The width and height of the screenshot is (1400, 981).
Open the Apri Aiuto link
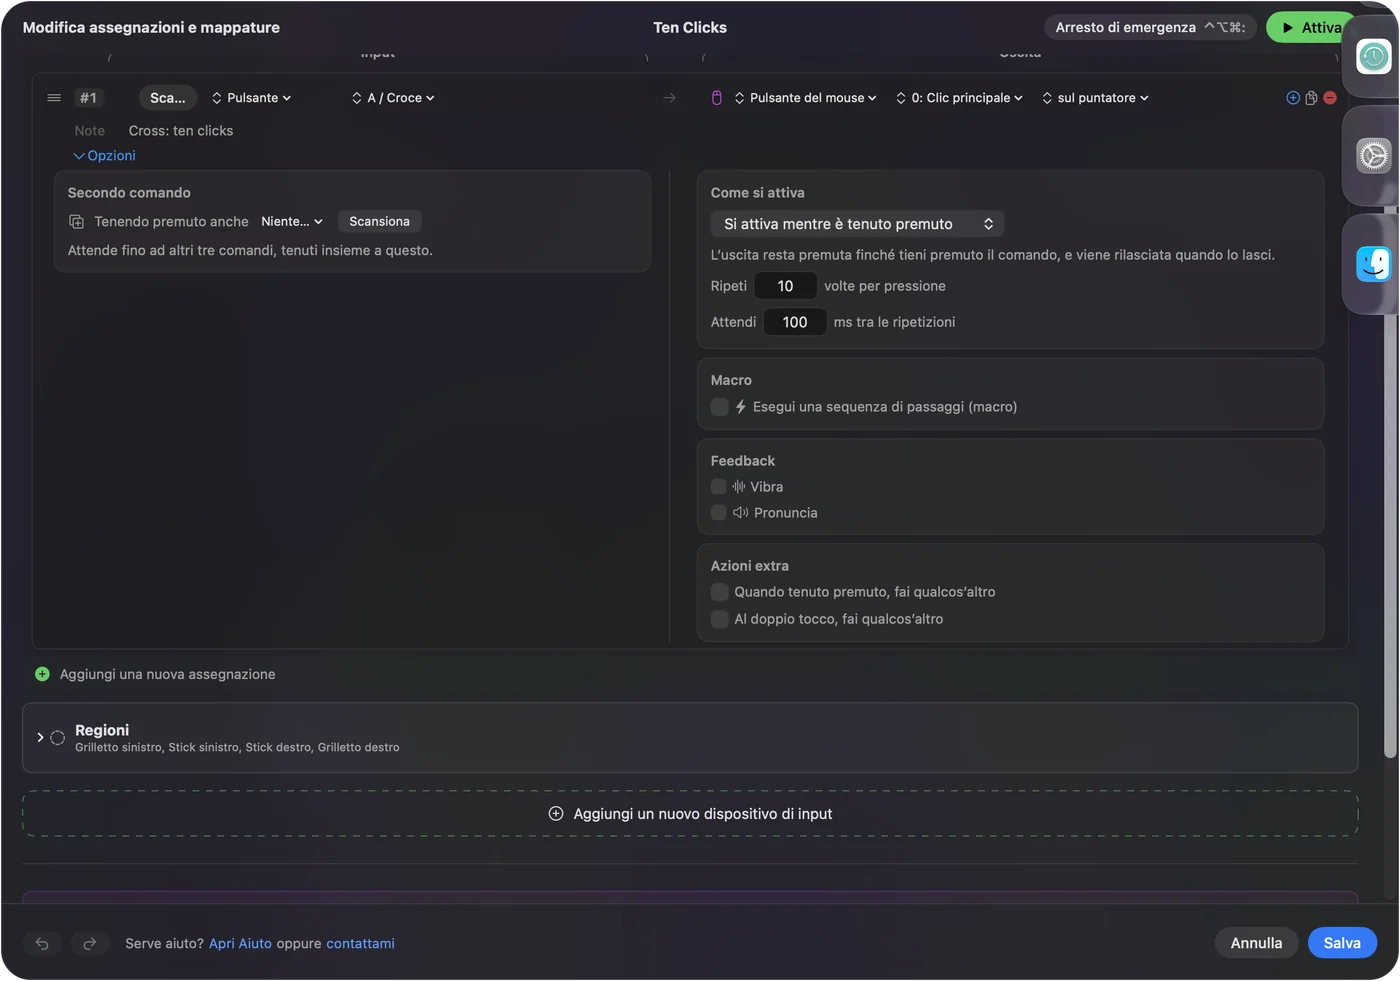click(240, 943)
